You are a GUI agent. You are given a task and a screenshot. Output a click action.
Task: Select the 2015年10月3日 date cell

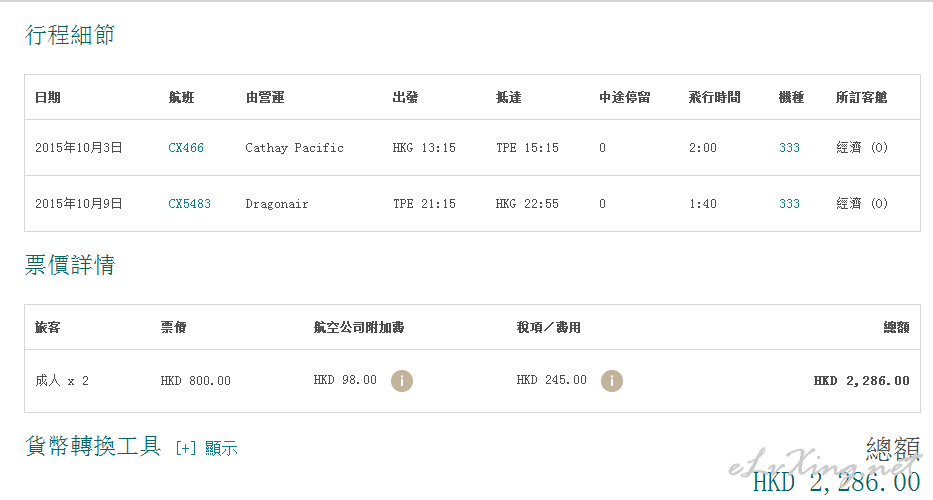pos(79,148)
